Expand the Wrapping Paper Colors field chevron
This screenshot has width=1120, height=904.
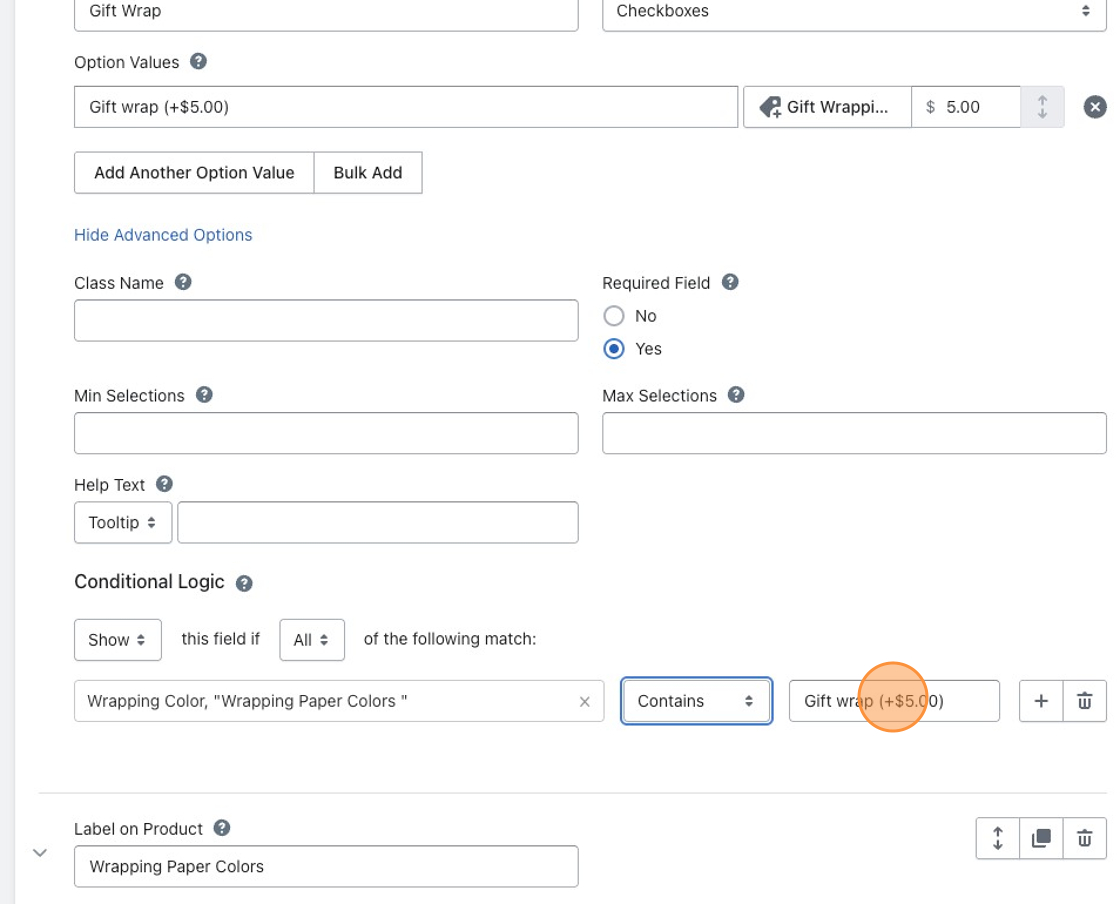point(40,853)
